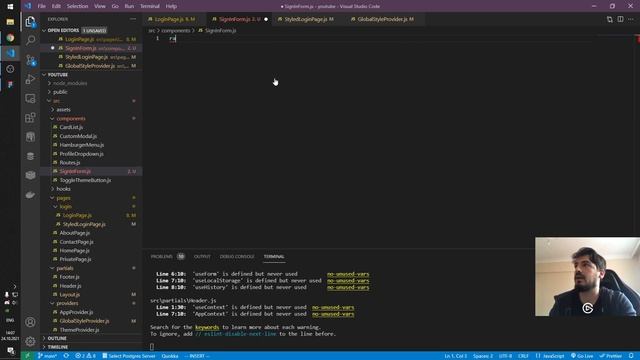This screenshot has height=360, width=640.
Task: Open the File menu
Action: [x=42, y=7]
